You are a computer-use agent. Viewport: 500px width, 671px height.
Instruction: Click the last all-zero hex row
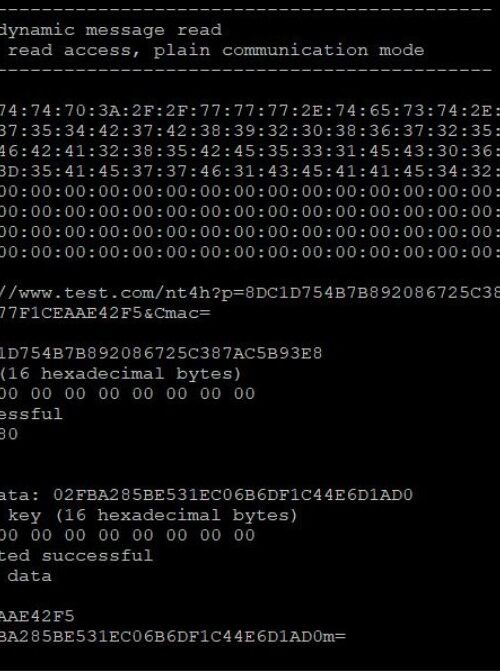pos(250,252)
